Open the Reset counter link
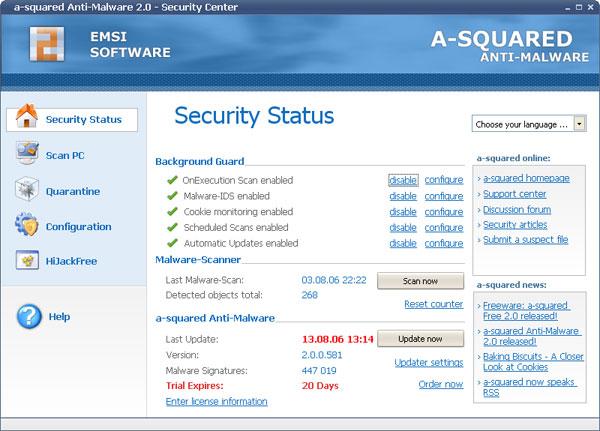This screenshot has width=600, height=431. point(434,304)
